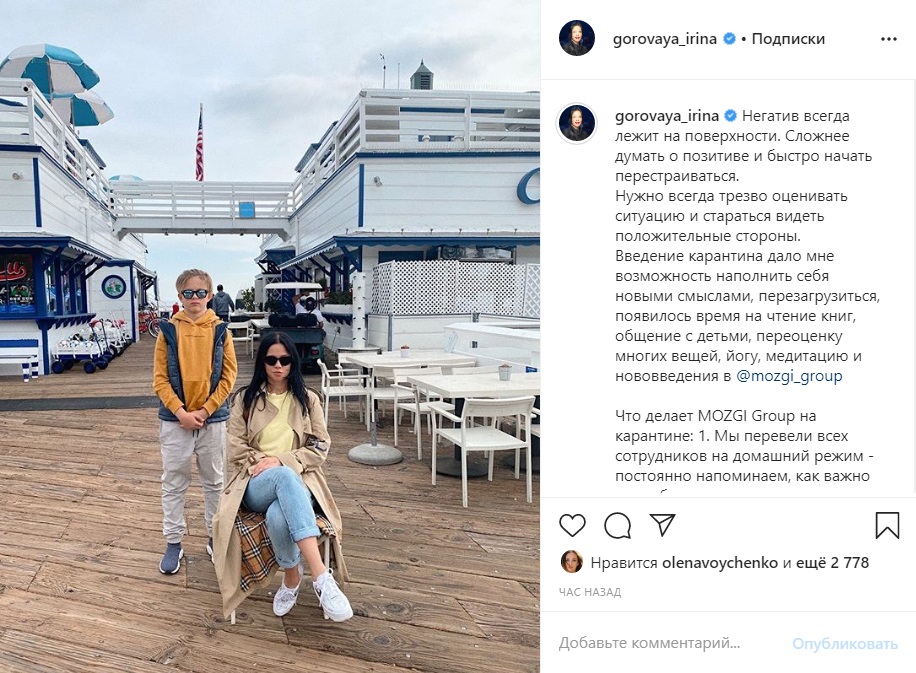This screenshot has width=916, height=673.
Task: Click the verified badge in header
Action: point(730,39)
